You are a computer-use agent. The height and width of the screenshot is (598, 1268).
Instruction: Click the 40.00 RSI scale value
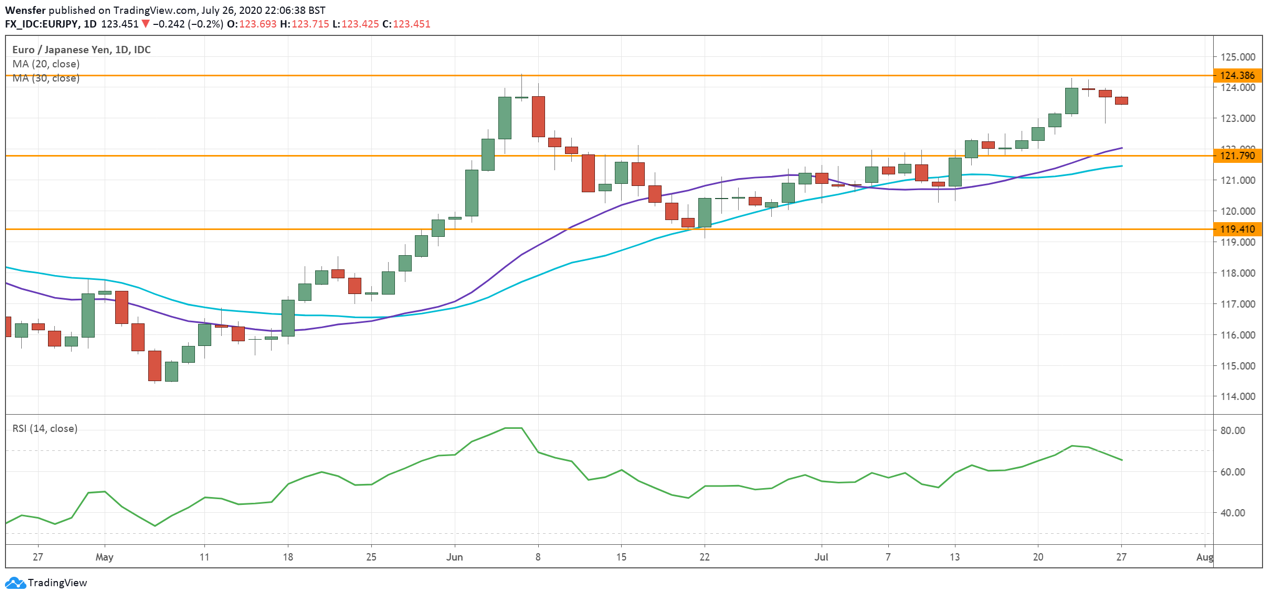(x=1233, y=513)
